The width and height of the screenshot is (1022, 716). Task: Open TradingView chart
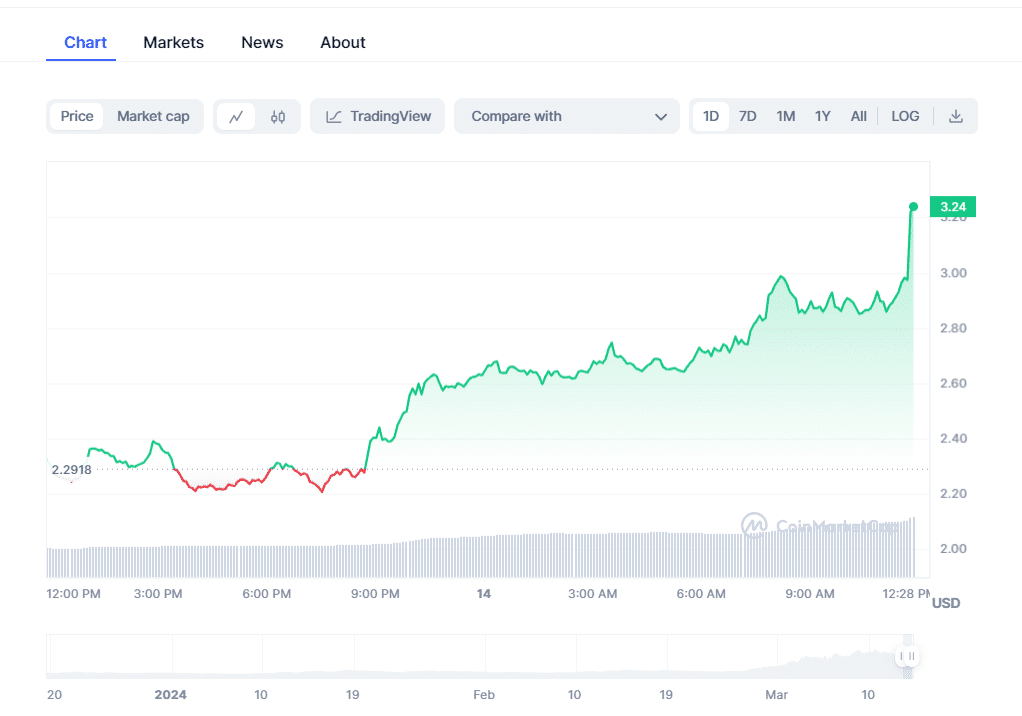[378, 116]
